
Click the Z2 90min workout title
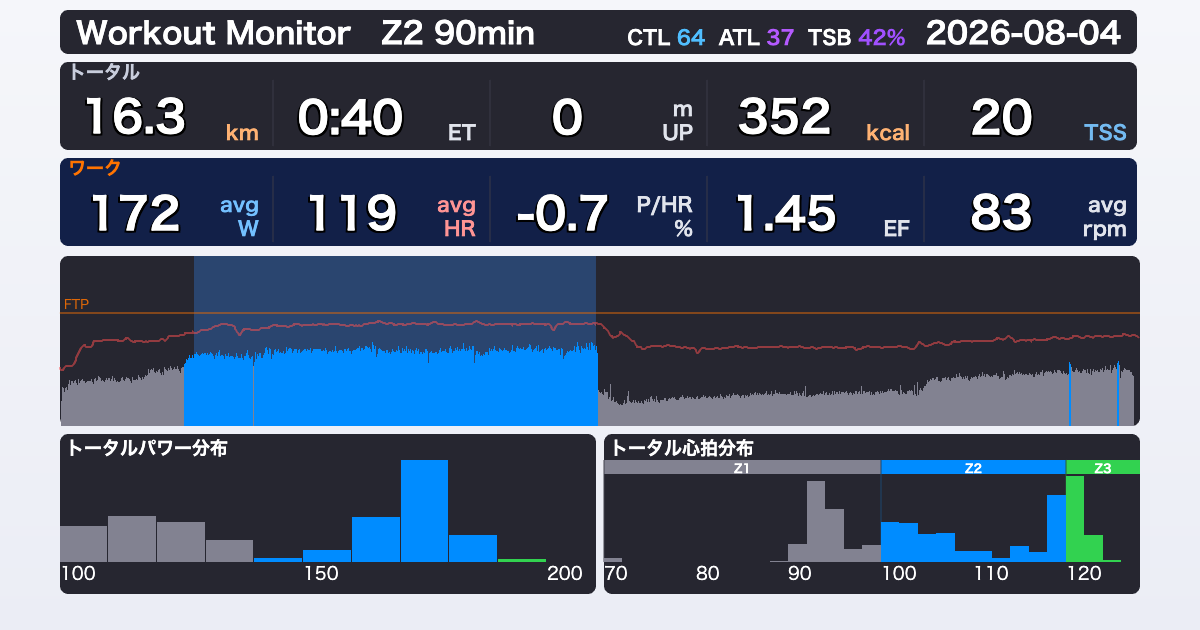[x=458, y=34]
